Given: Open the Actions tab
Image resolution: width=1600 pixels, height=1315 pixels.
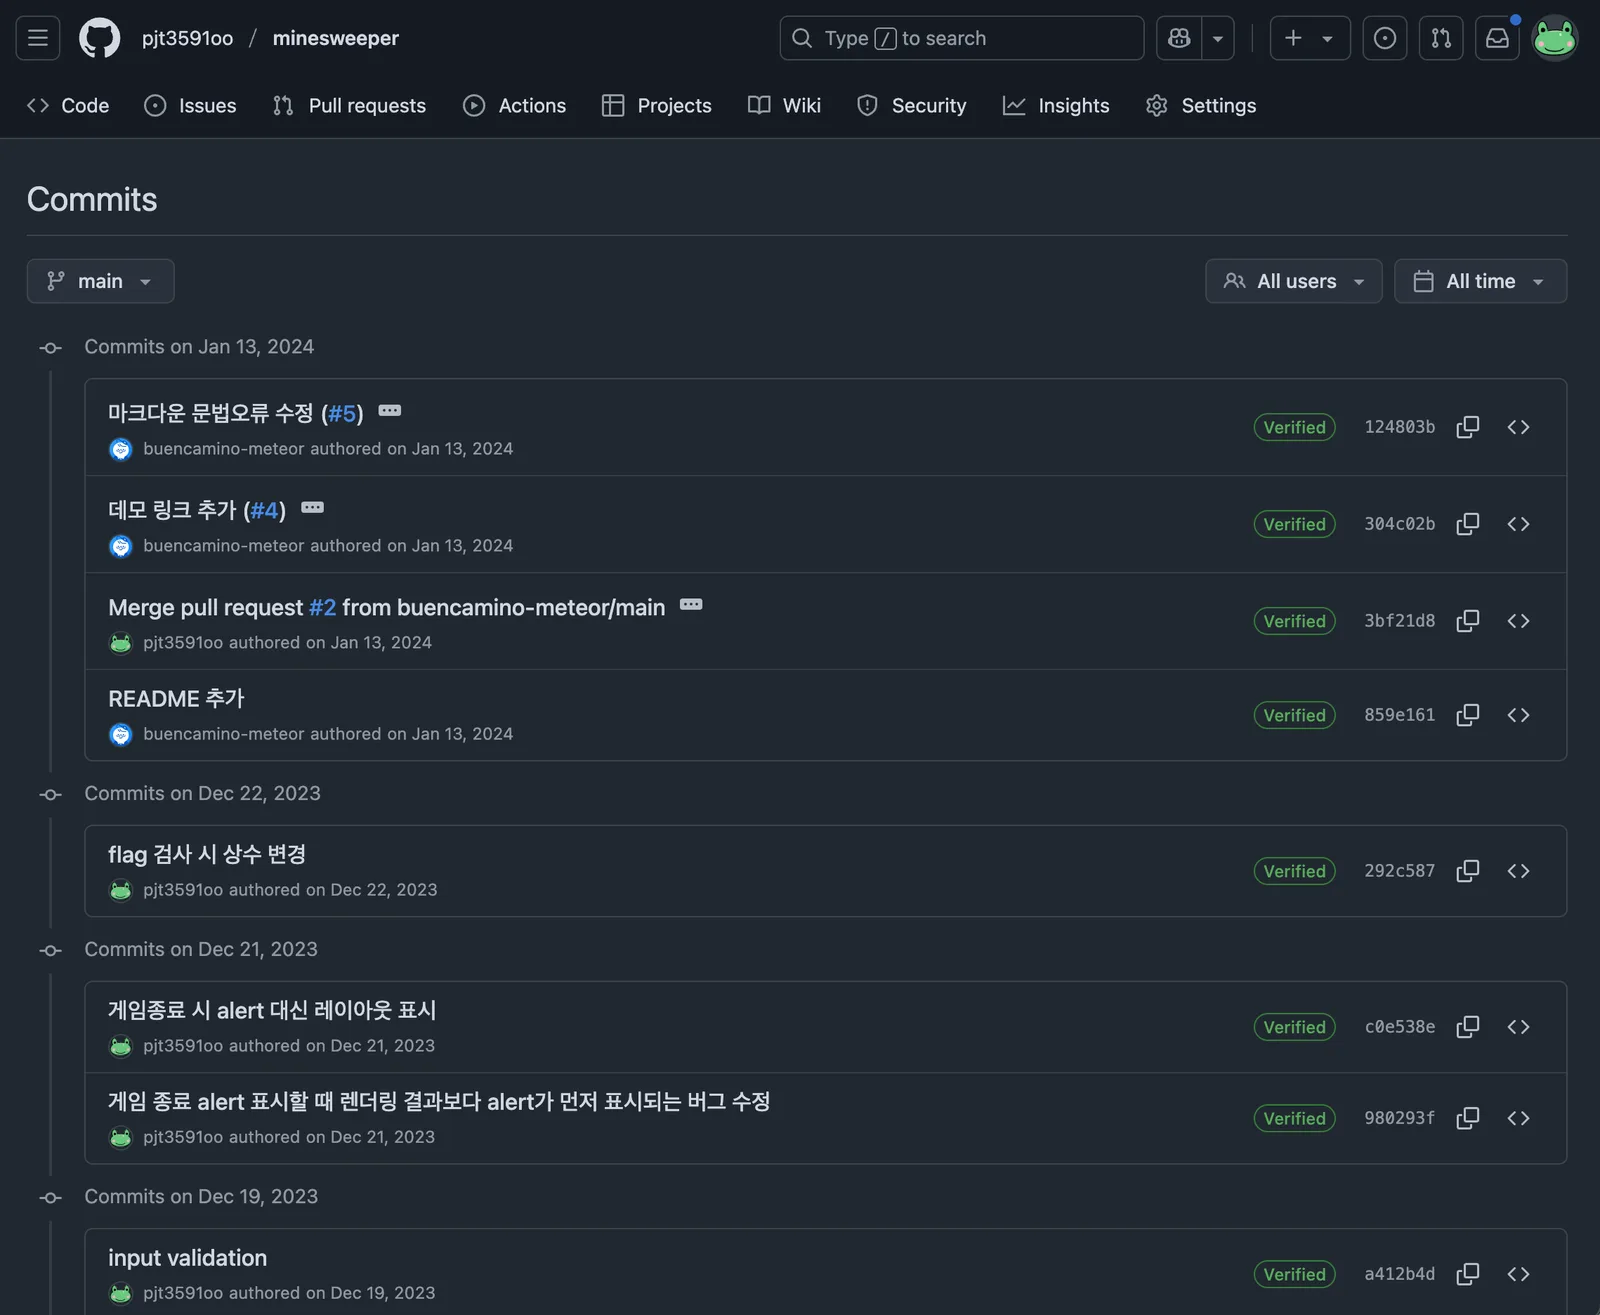Looking at the screenshot, I should coord(515,105).
